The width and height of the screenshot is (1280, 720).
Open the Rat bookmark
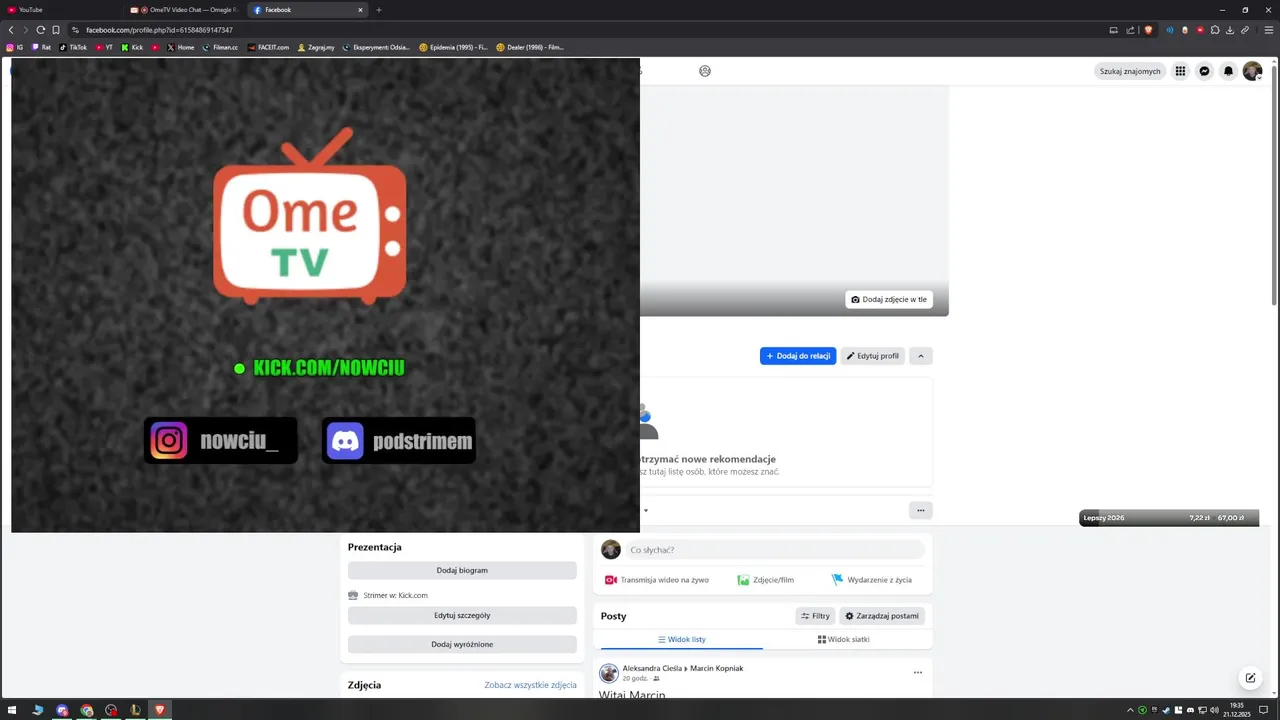click(41, 47)
